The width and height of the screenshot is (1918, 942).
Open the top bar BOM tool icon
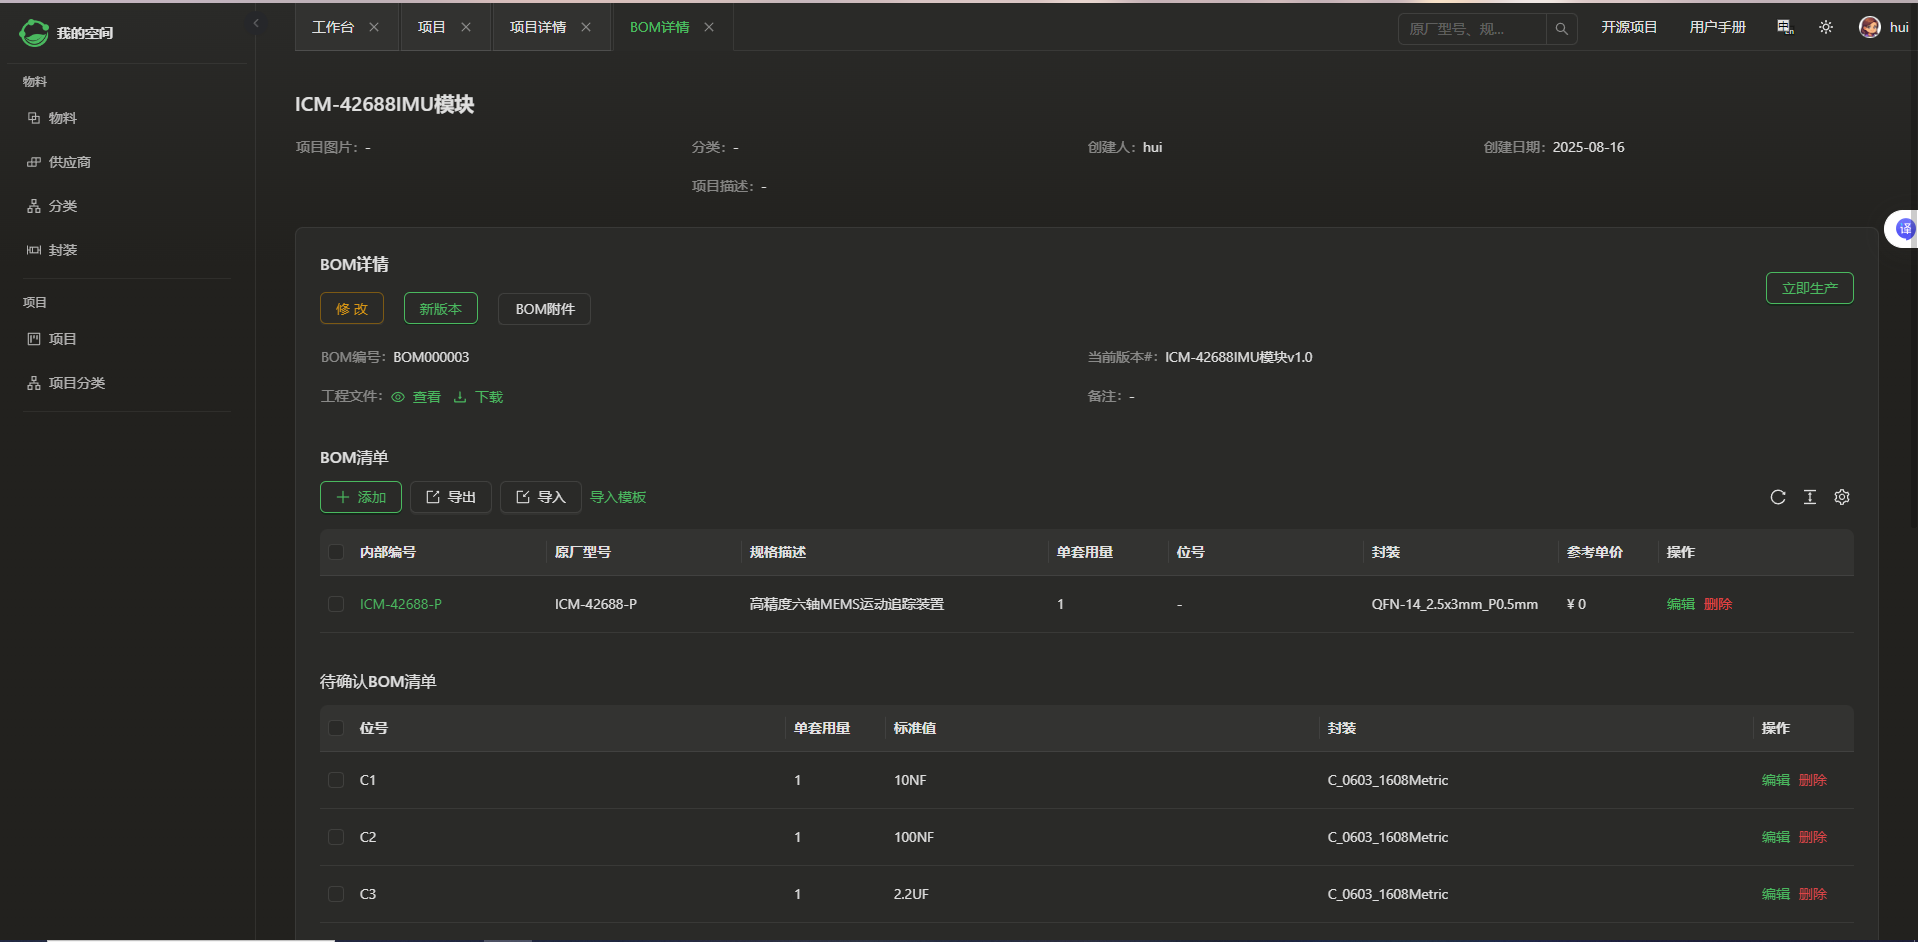(x=1785, y=27)
